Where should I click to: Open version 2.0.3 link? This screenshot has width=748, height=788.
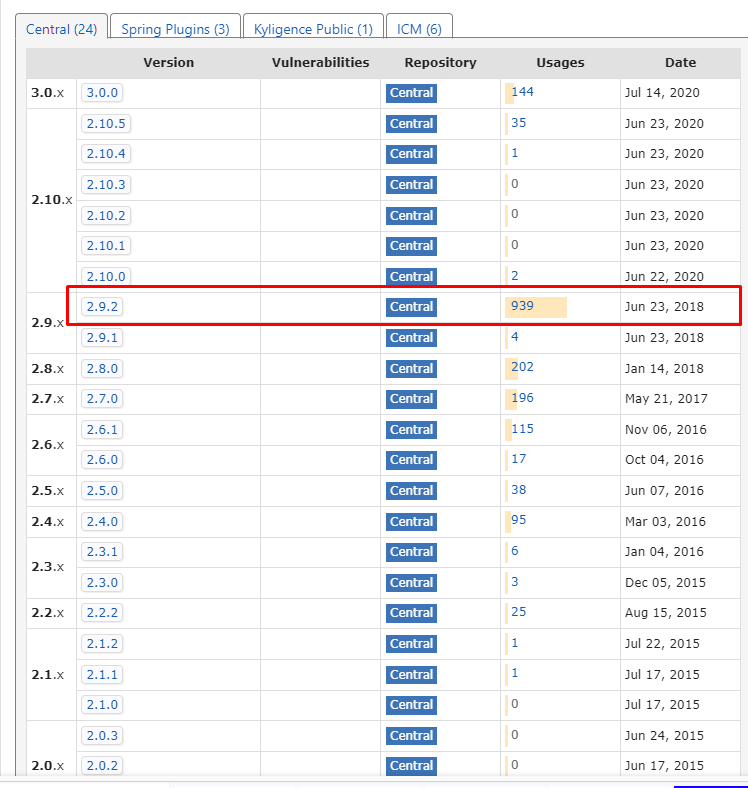point(102,736)
